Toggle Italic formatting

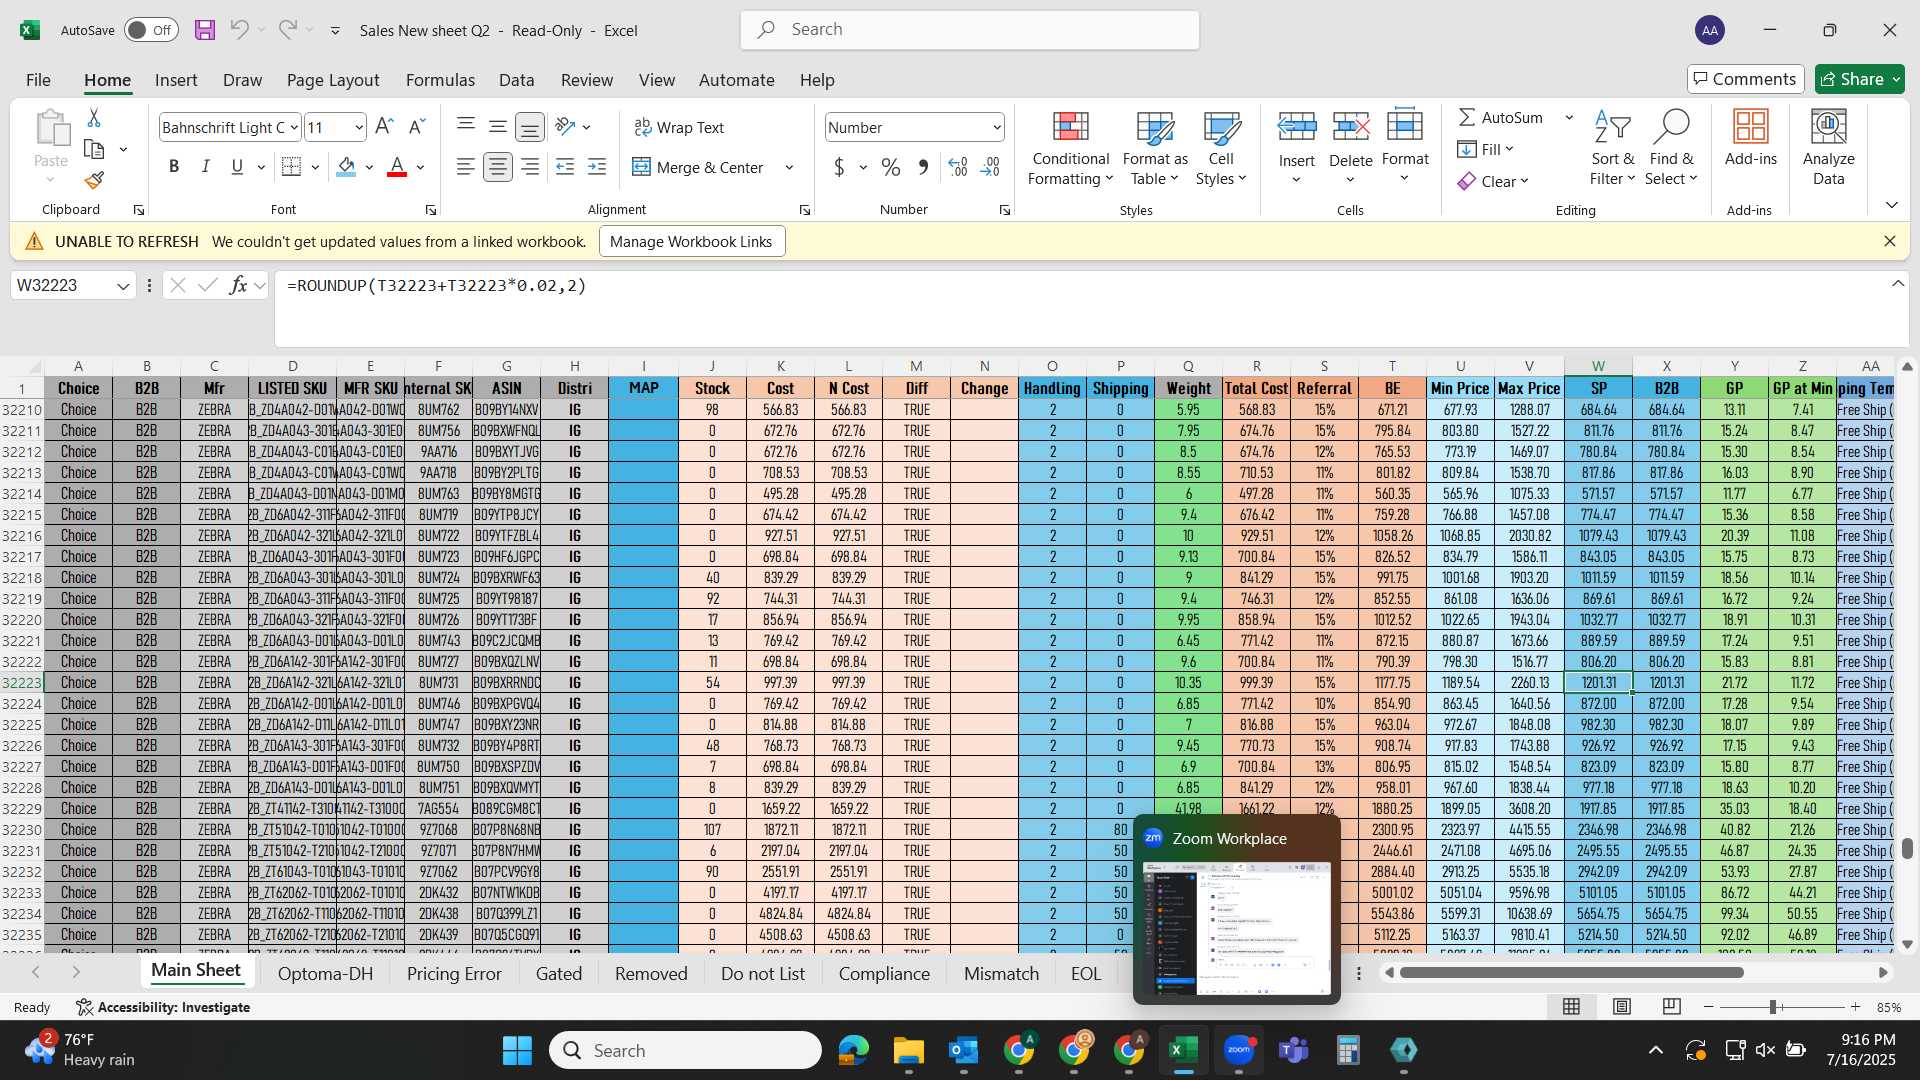206,167
